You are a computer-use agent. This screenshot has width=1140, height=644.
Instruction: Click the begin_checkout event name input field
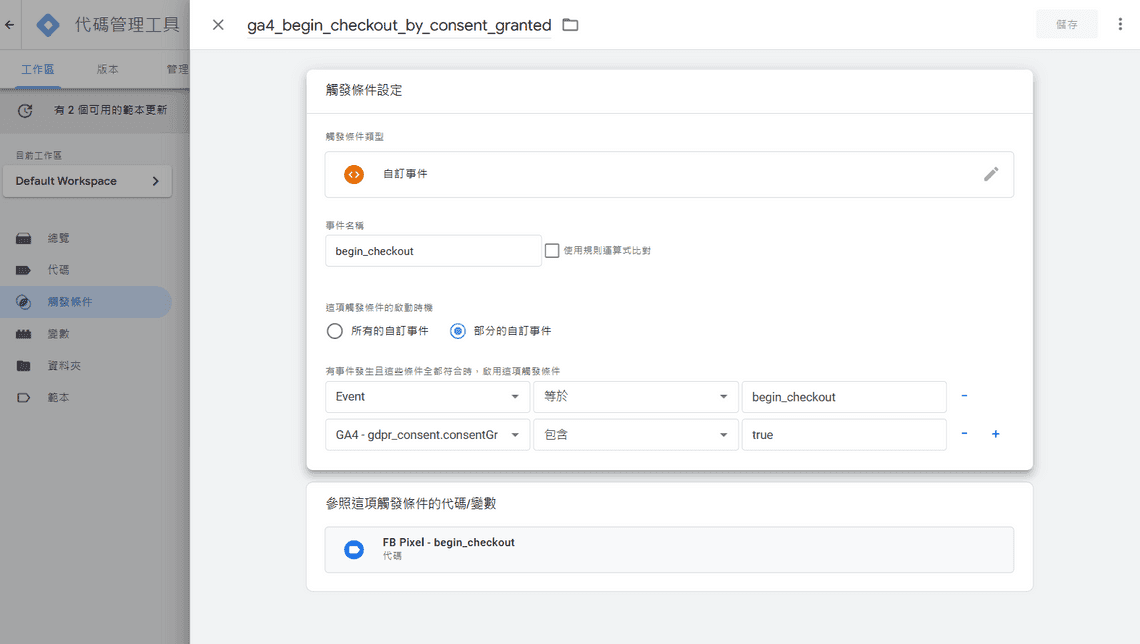(x=433, y=250)
